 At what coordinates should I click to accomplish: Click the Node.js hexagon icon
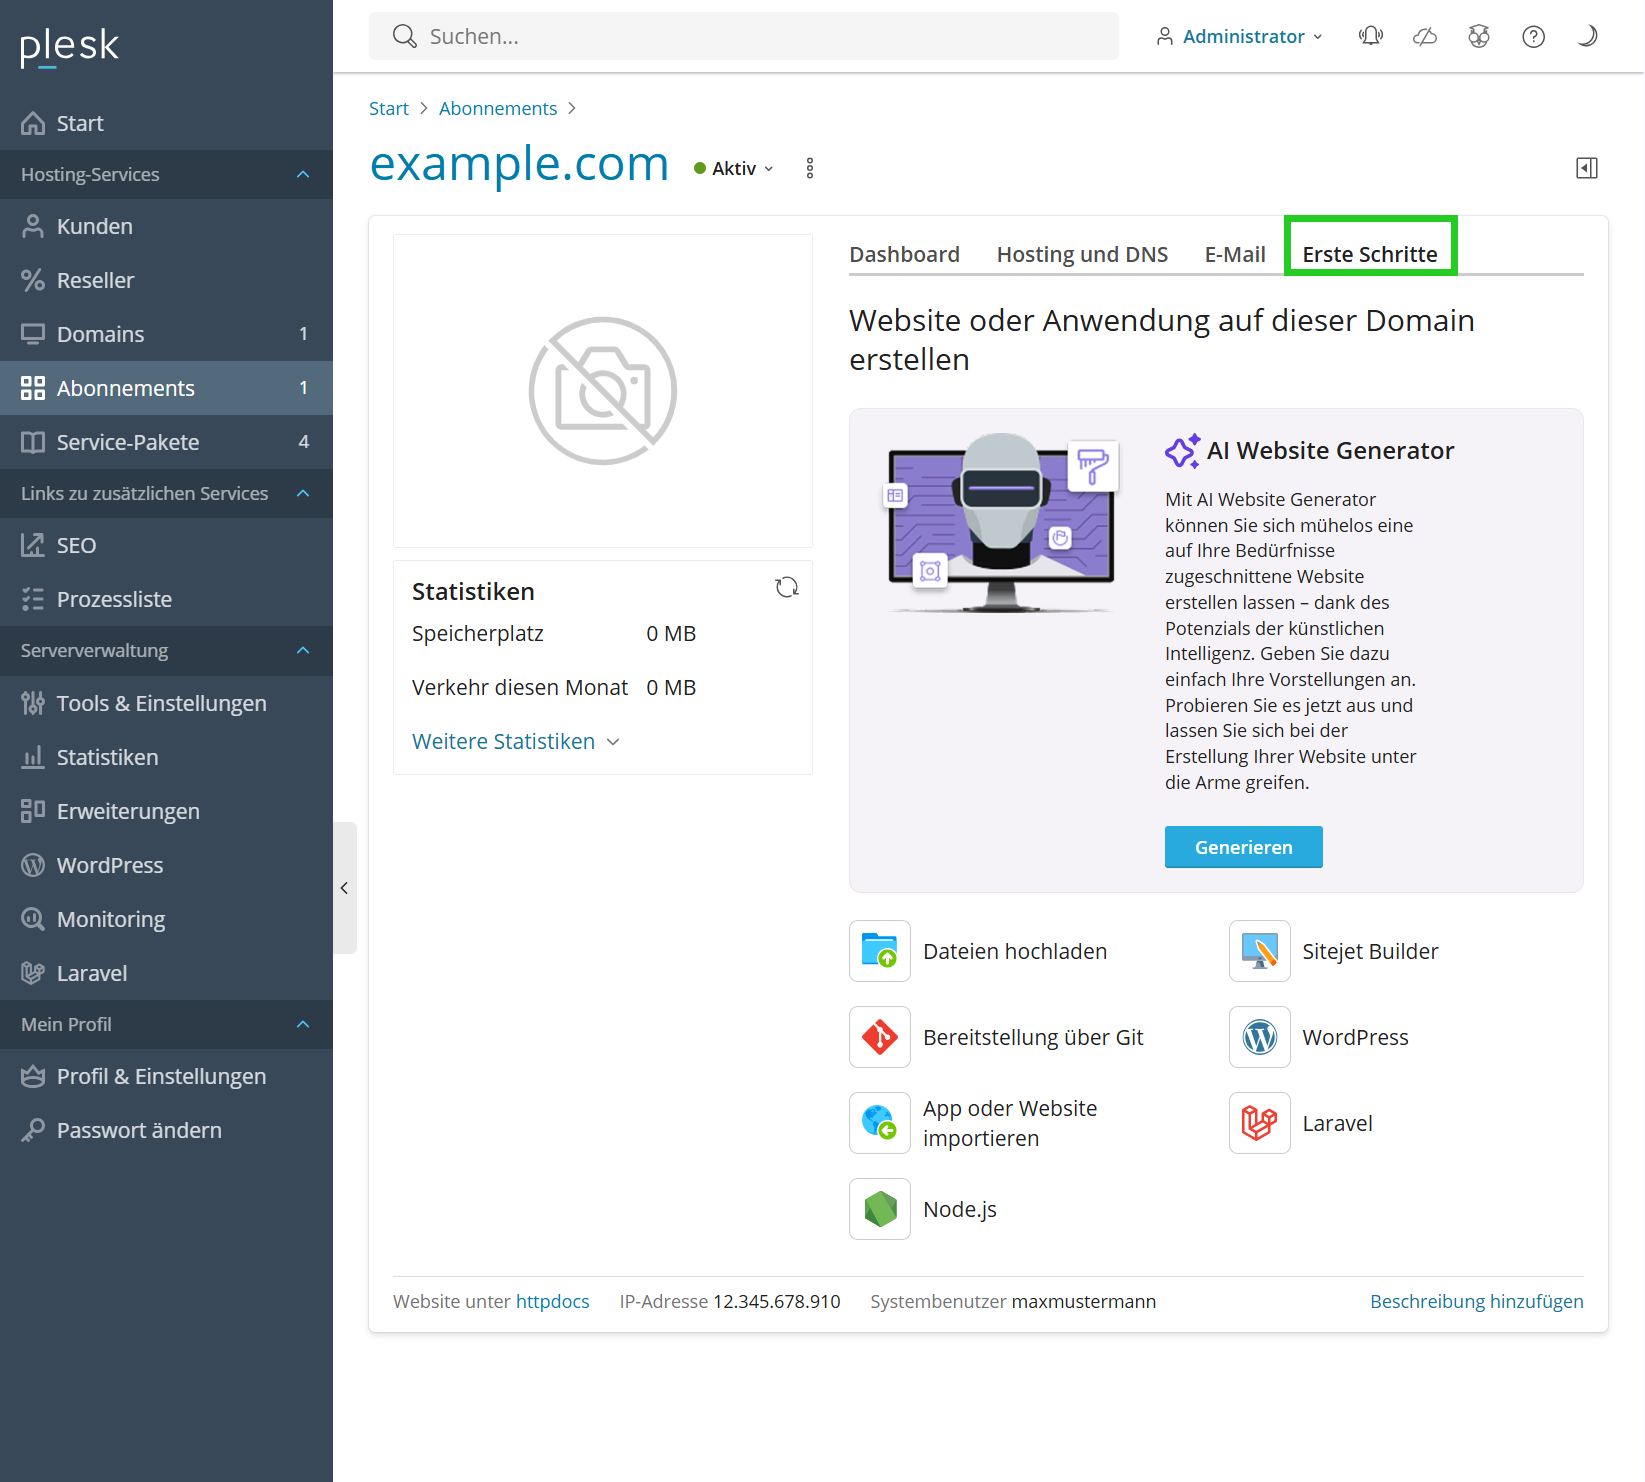880,1209
